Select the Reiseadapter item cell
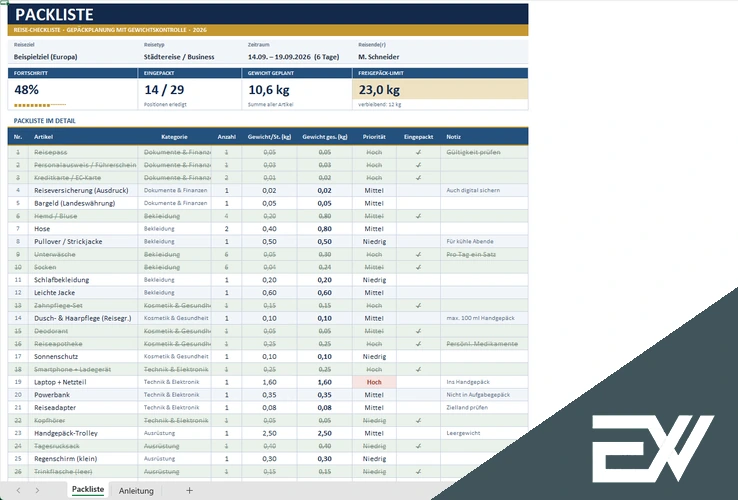Image resolution: width=738 pixels, height=500 pixels. tap(83, 408)
